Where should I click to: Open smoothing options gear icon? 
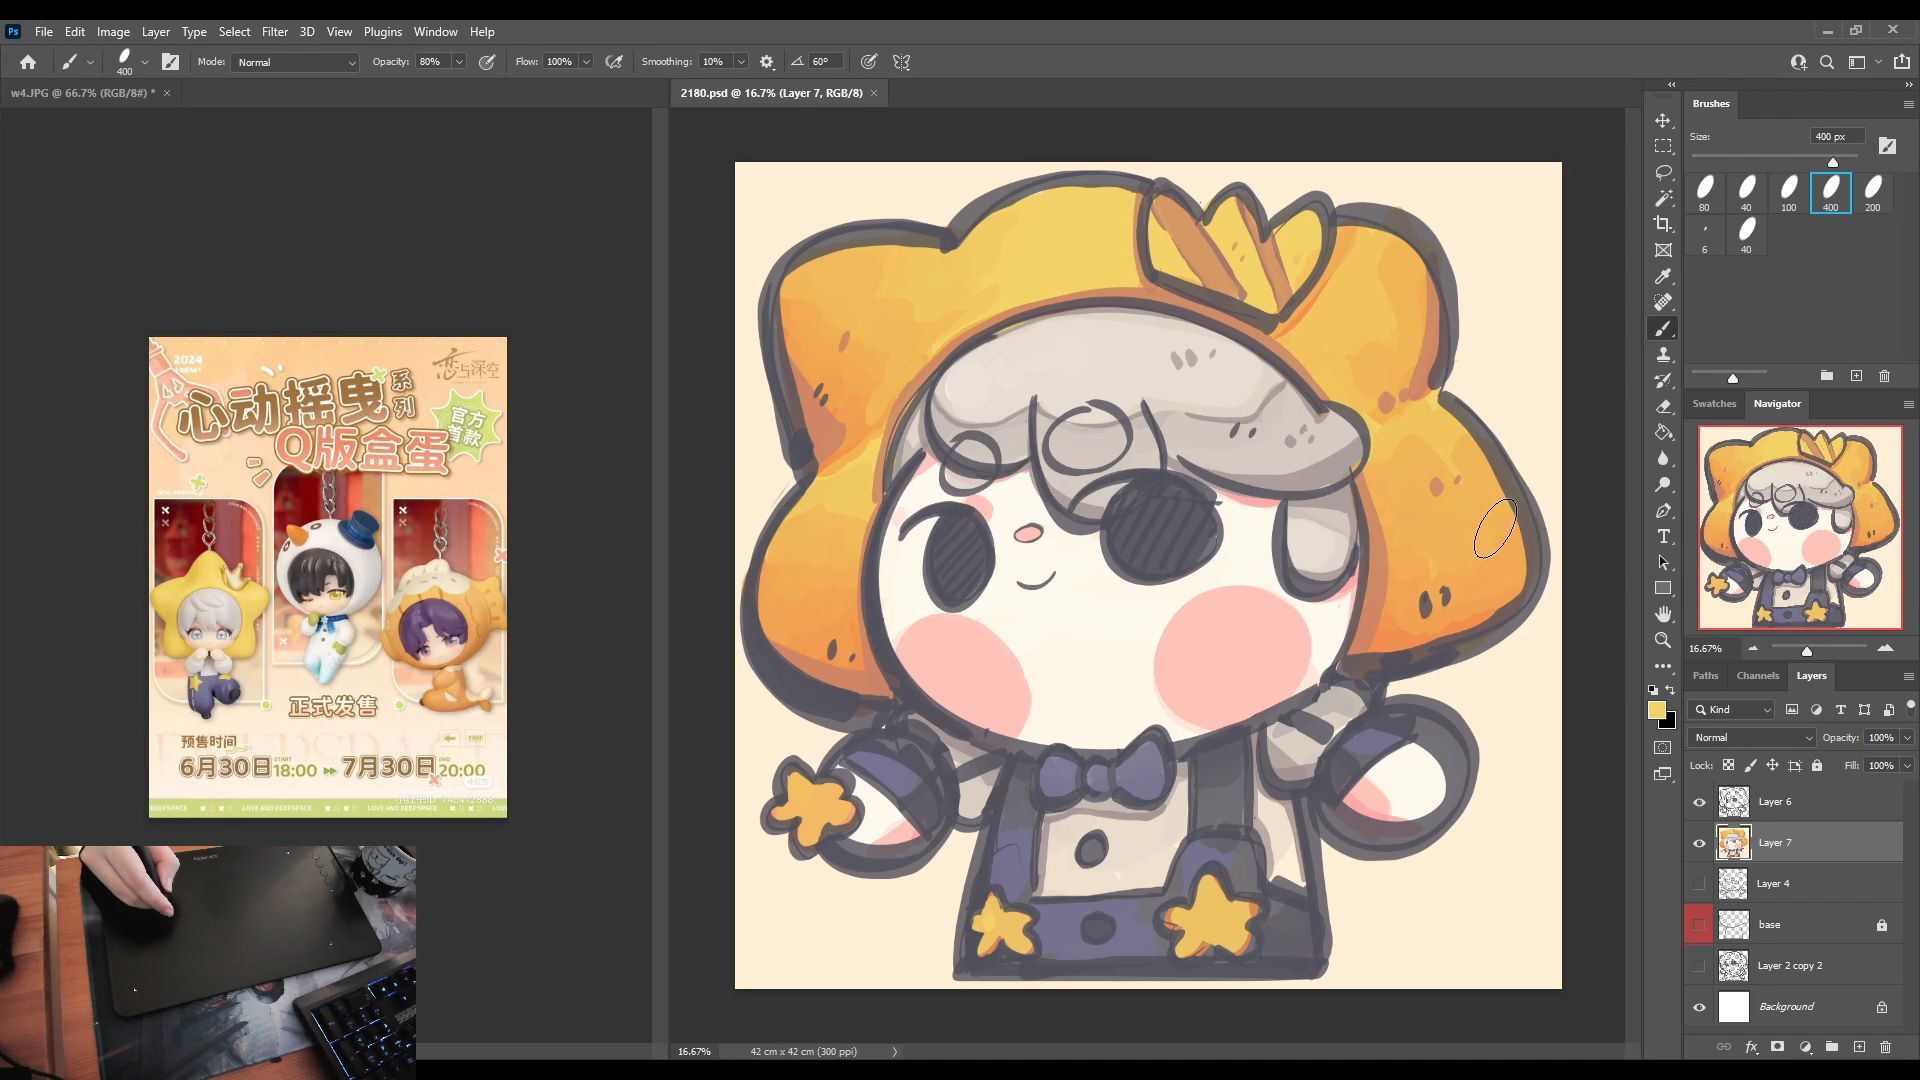click(x=767, y=62)
